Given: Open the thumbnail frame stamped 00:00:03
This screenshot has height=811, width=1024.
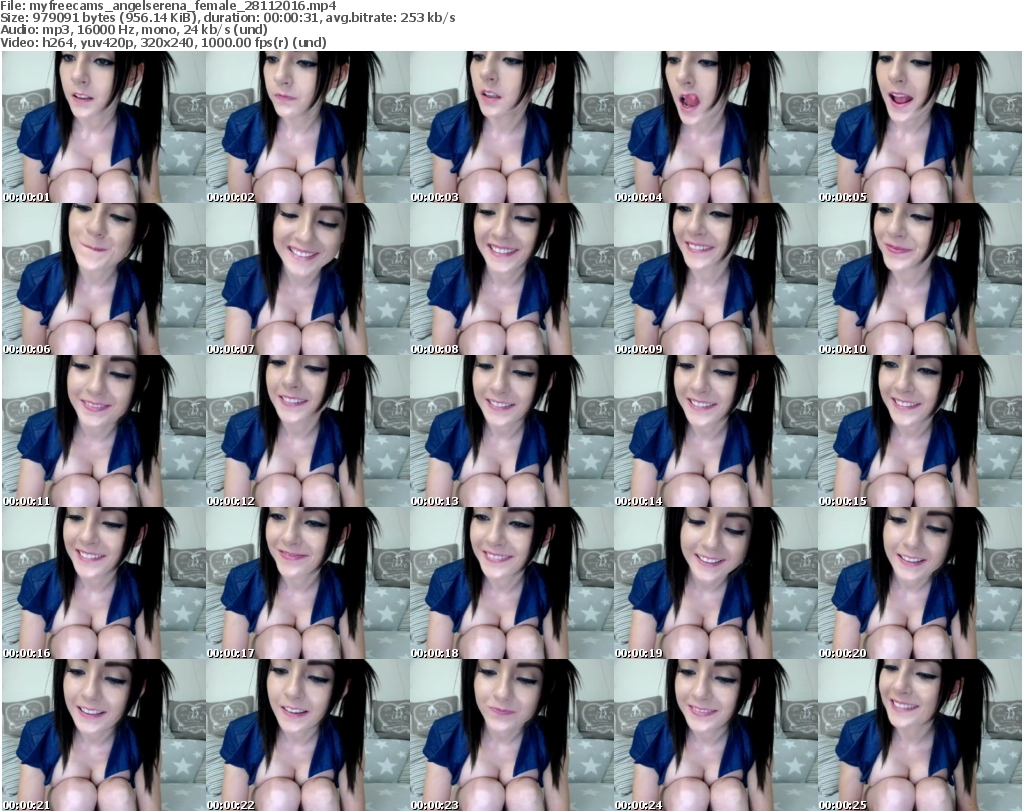Looking at the screenshot, I should point(511,127).
